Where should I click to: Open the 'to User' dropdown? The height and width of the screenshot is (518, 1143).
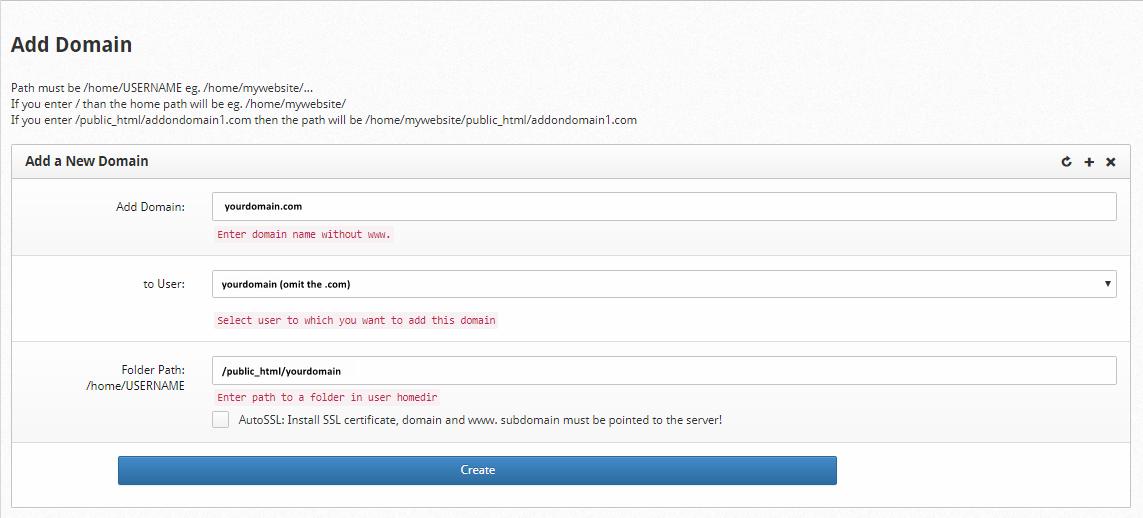pyautogui.click(x=664, y=284)
